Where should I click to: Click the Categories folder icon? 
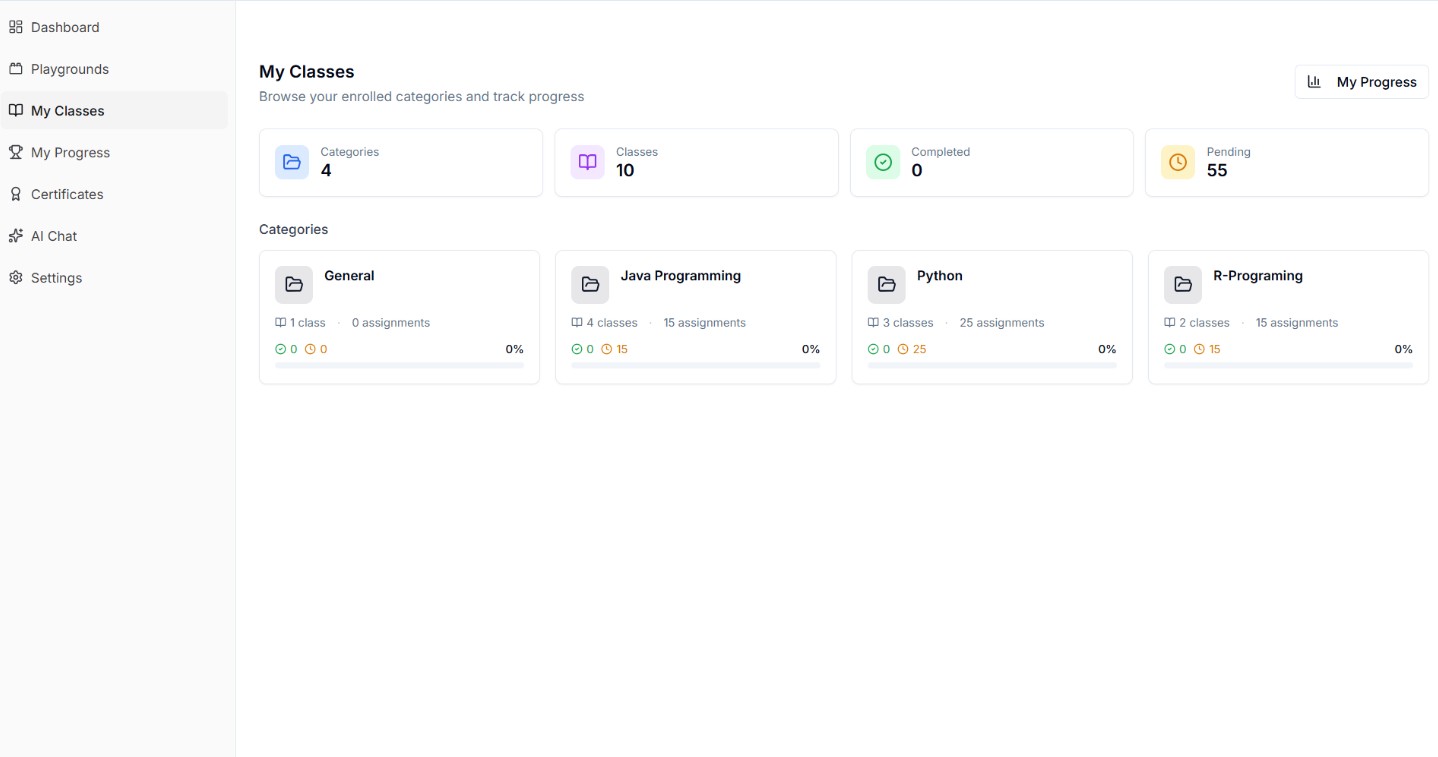point(291,161)
